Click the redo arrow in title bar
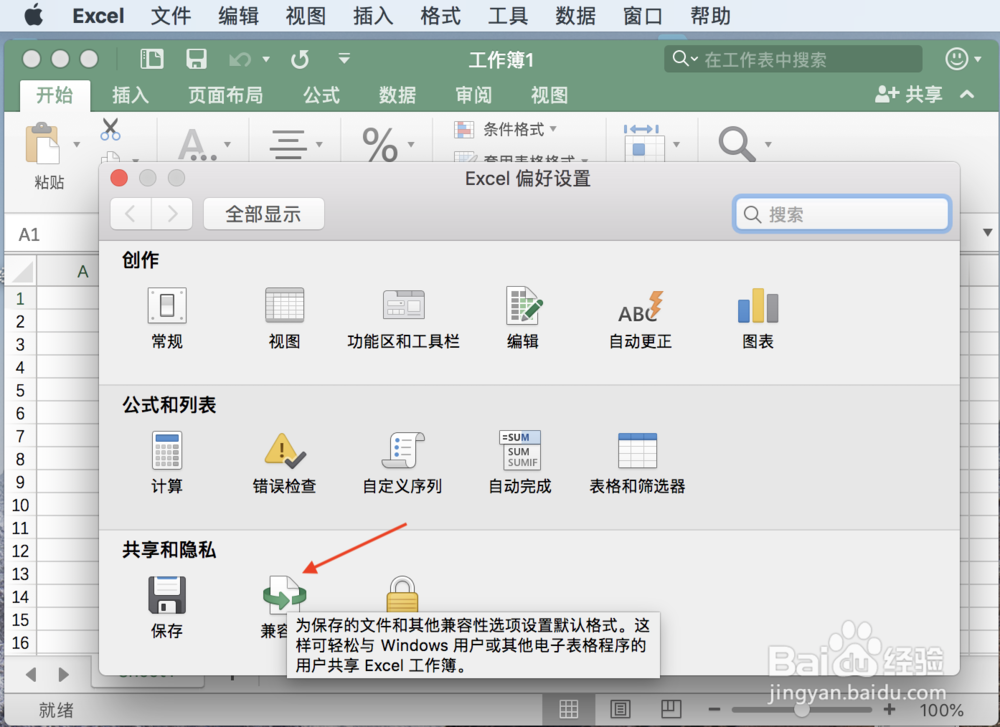 point(300,59)
